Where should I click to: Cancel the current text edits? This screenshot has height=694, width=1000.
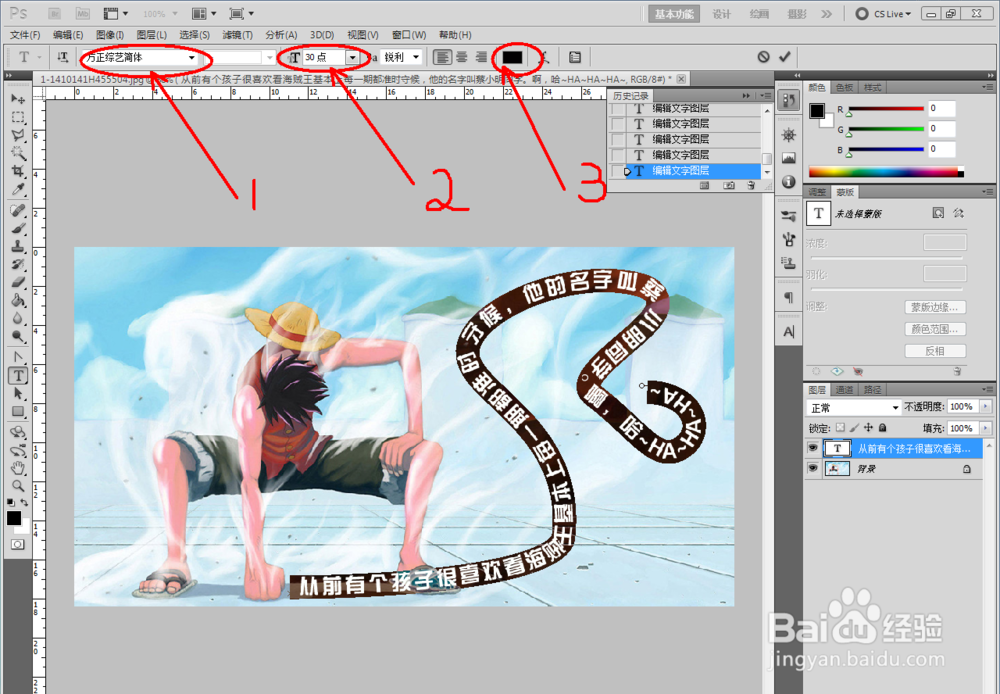763,57
